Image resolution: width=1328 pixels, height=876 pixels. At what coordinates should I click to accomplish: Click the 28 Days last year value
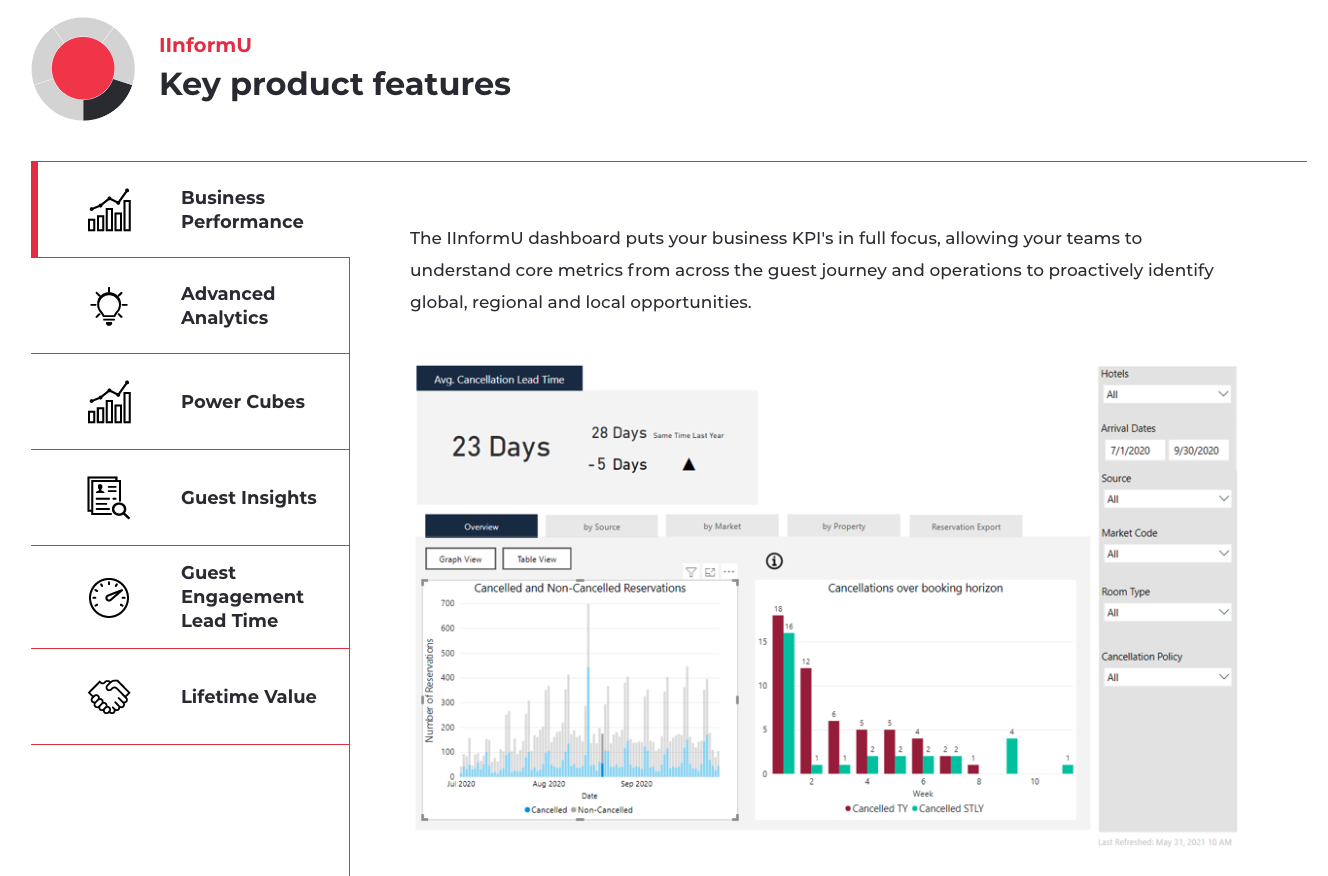tap(619, 433)
